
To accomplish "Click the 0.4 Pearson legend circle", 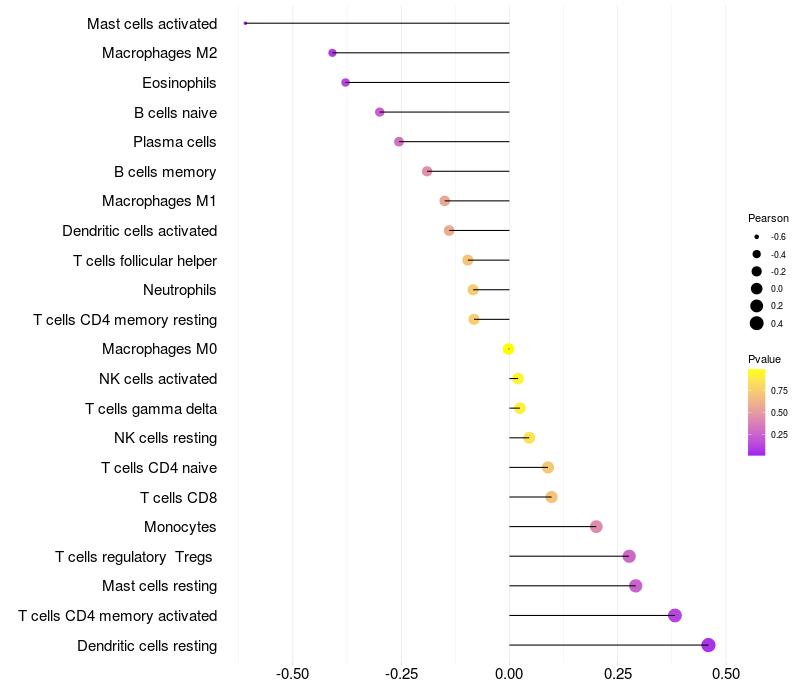I will [x=757, y=323].
